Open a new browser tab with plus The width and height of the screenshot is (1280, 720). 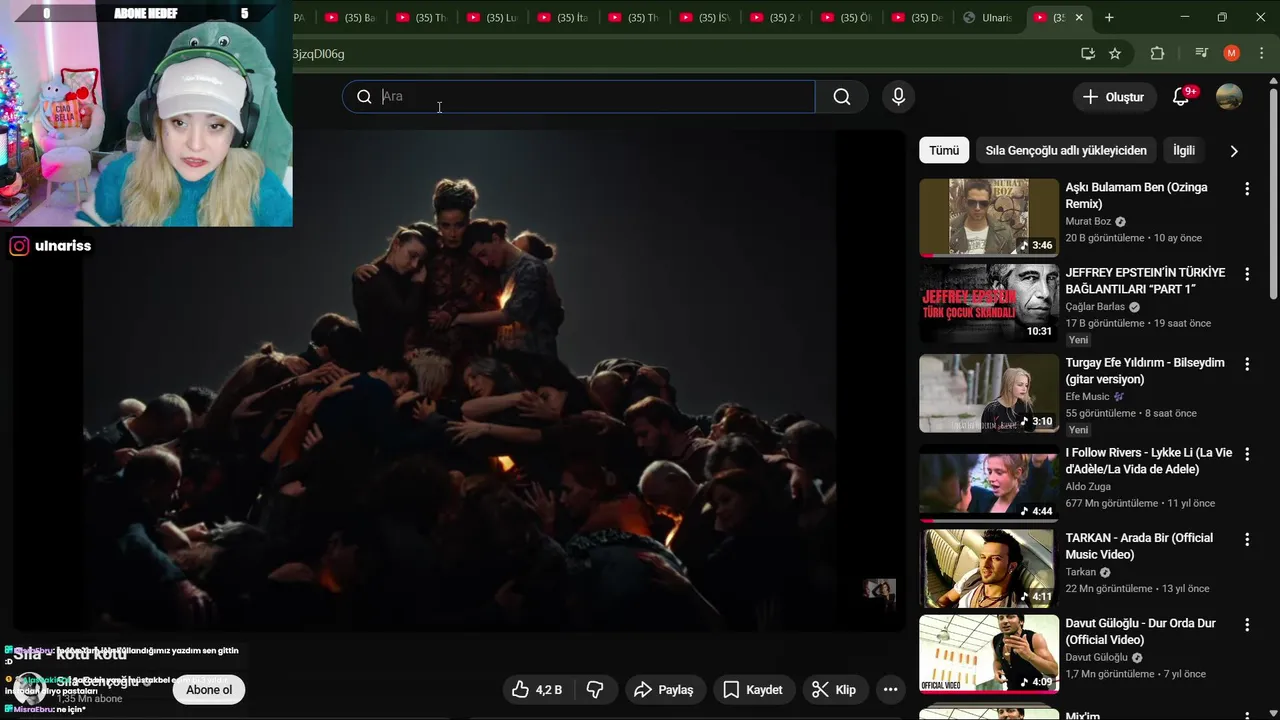tap(1109, 18)
